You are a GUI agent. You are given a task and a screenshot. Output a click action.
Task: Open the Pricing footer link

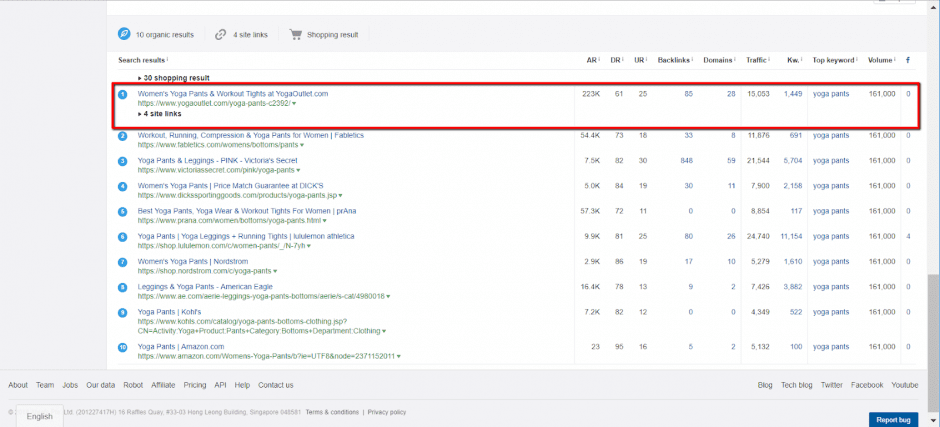tap(195, 385)
